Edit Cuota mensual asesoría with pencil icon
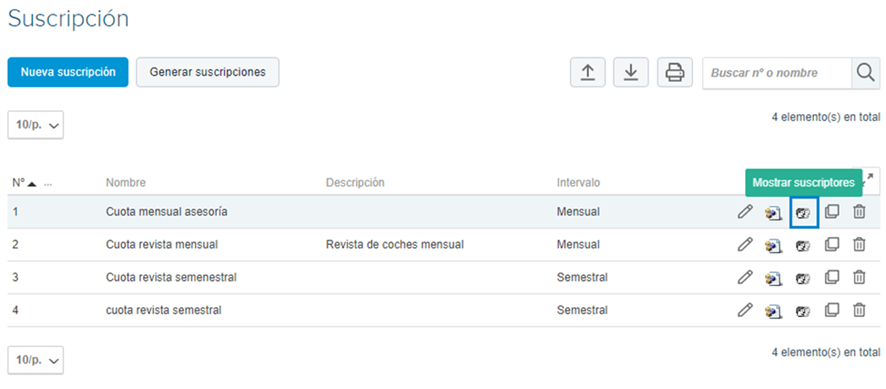 tap(745, 212)
